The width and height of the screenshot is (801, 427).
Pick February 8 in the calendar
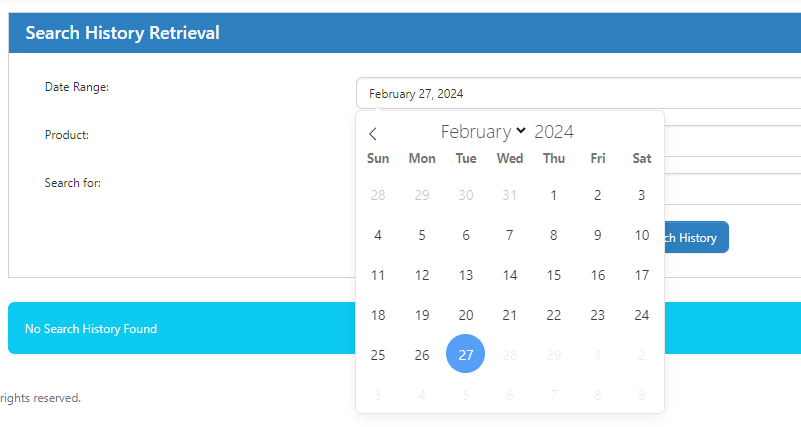(x=554, y=235)
